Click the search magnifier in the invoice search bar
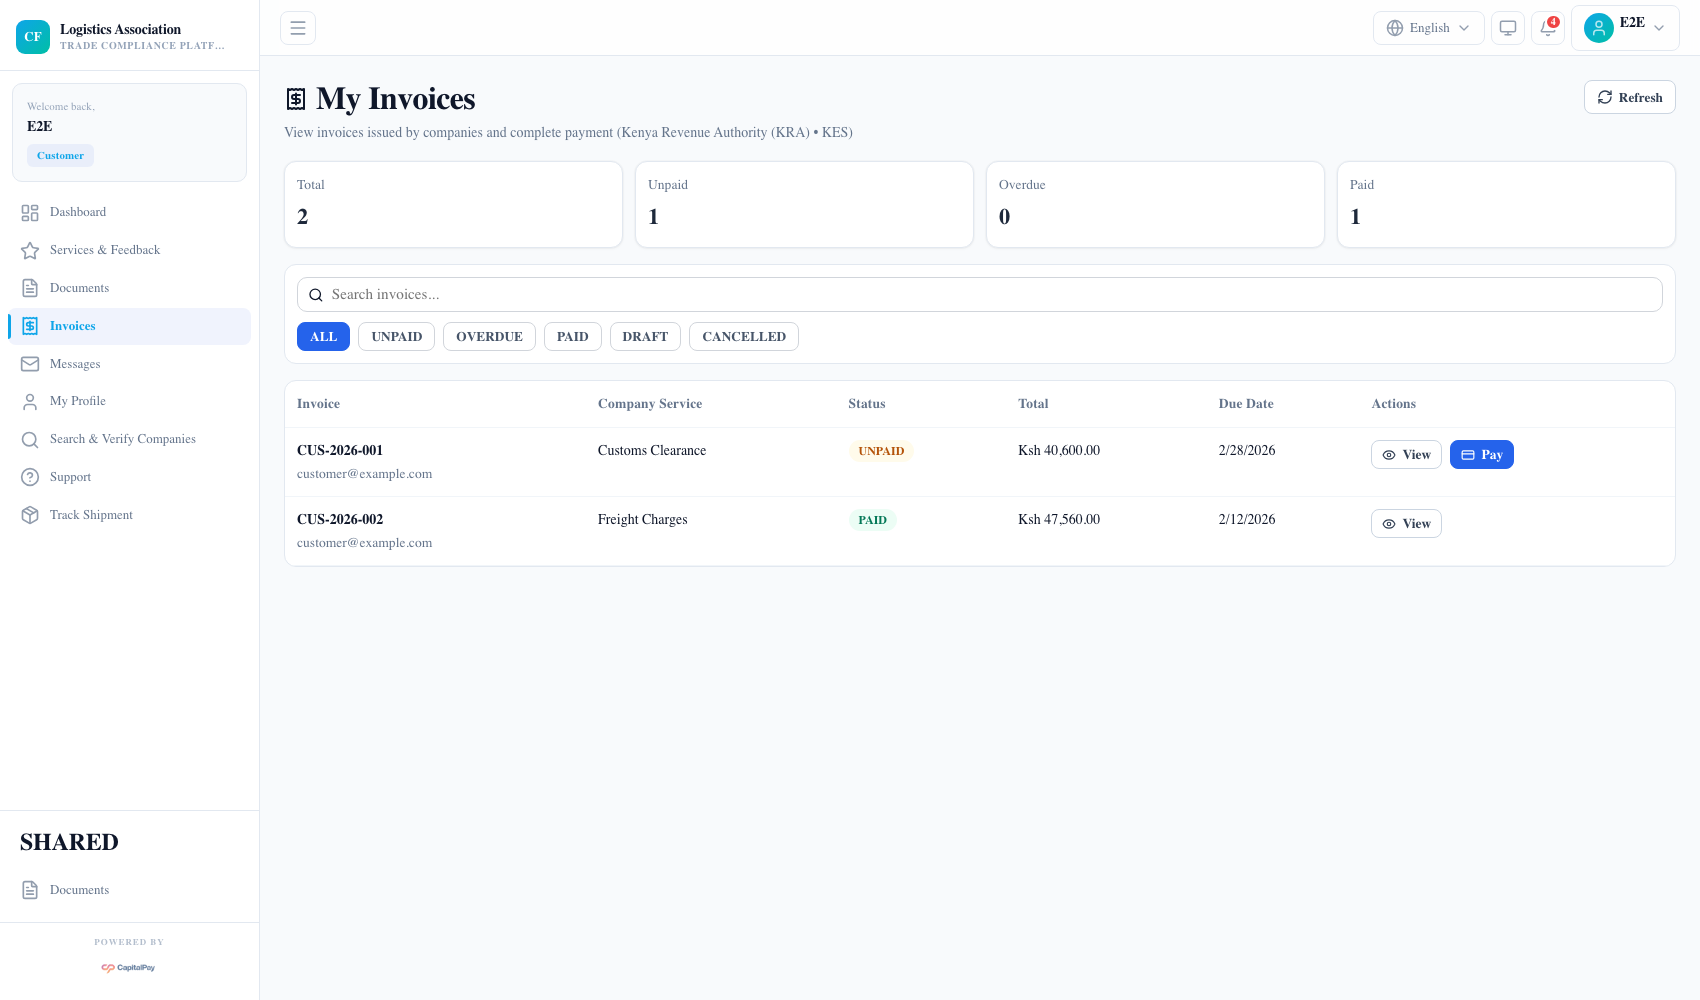 coord(316,294)
